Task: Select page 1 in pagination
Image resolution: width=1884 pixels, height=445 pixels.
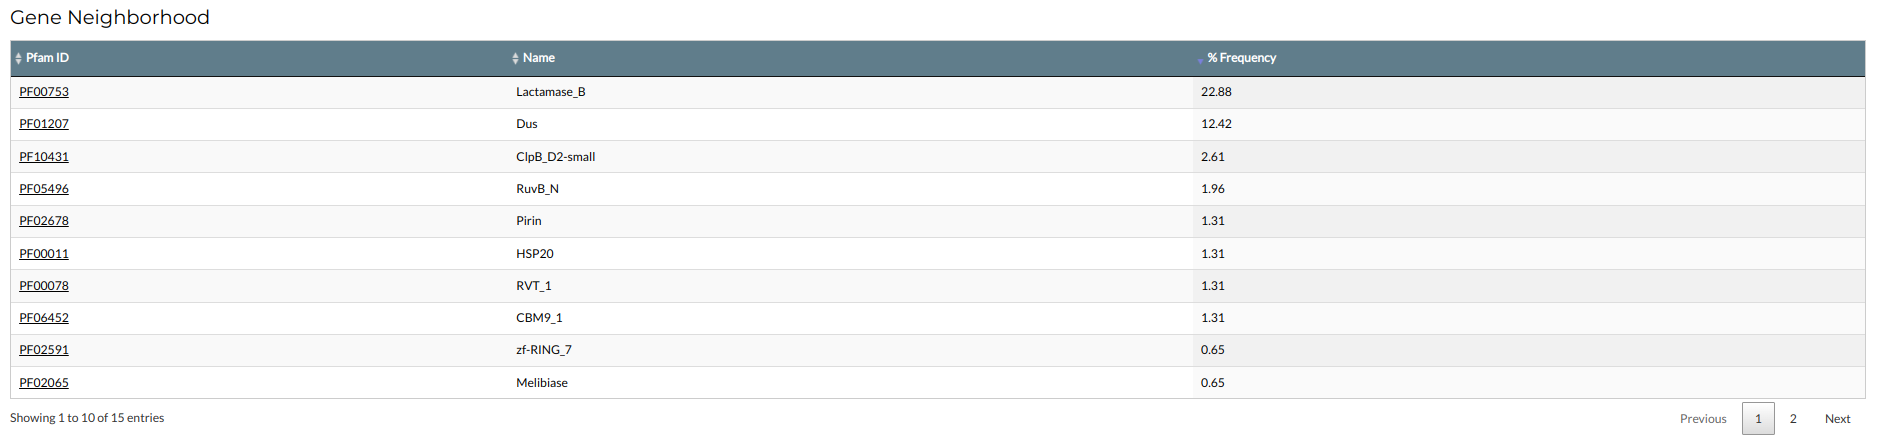Action: click(1758, 419)
